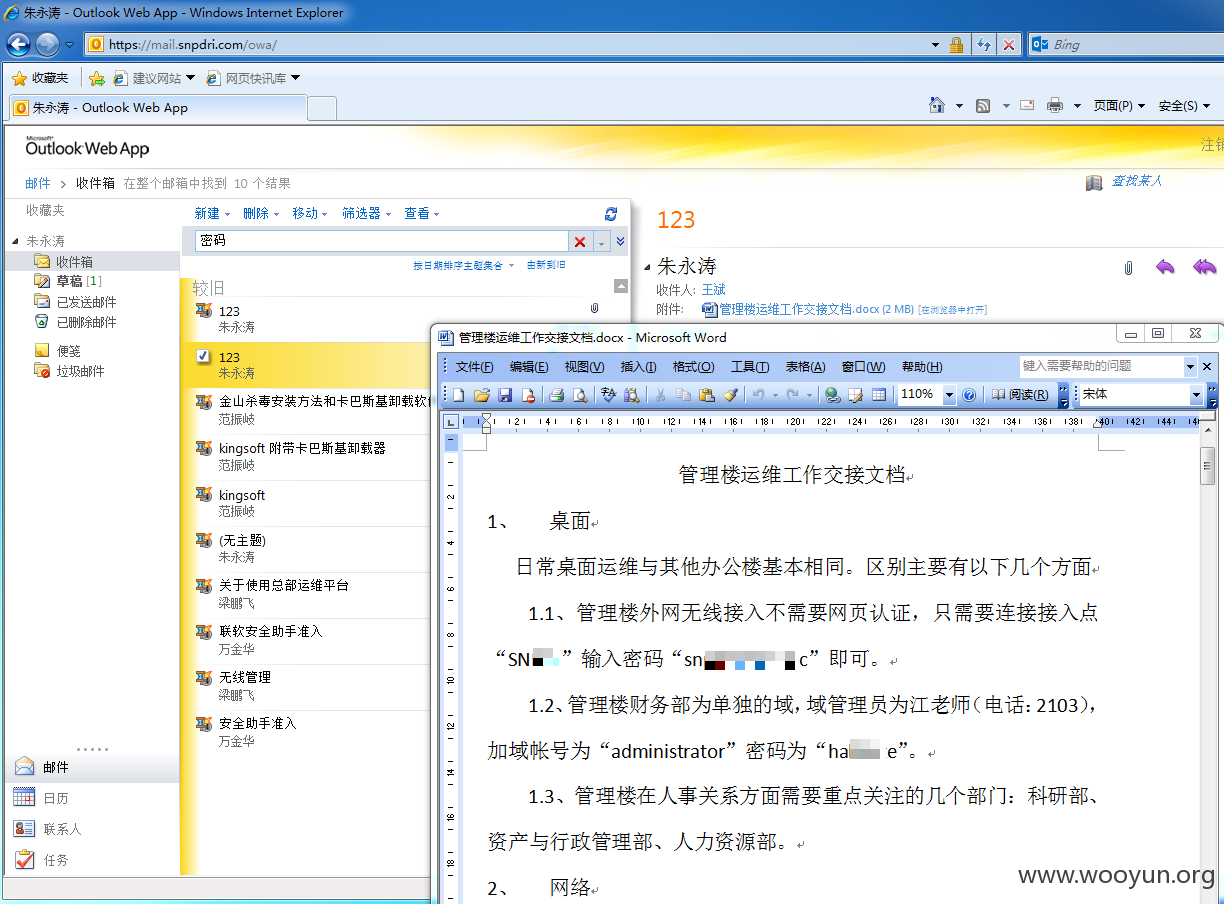Click the IE command bar printer icon
Image resolution: width=1224 pixels, height=904 pixels.
point(1054,105)
